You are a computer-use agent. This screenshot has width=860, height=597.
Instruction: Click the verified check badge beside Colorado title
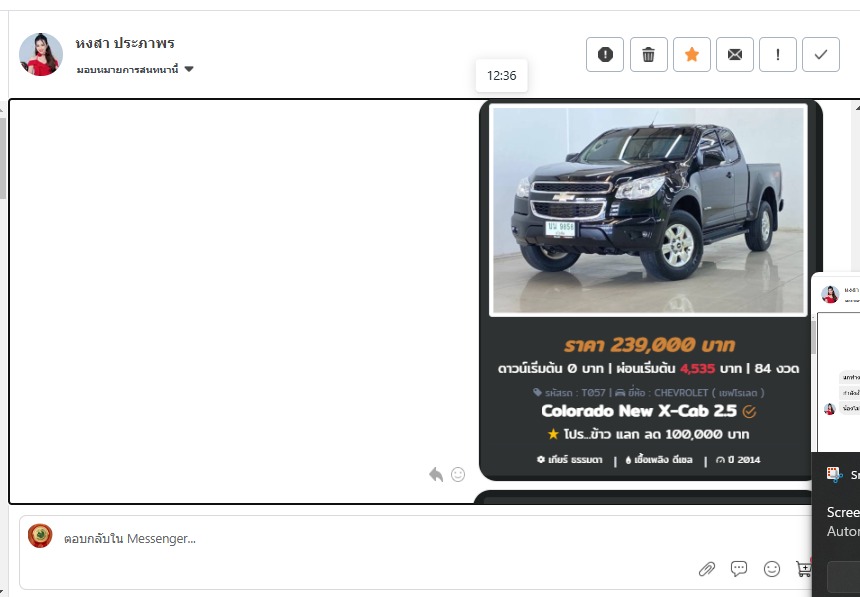(x=749, y=412)
